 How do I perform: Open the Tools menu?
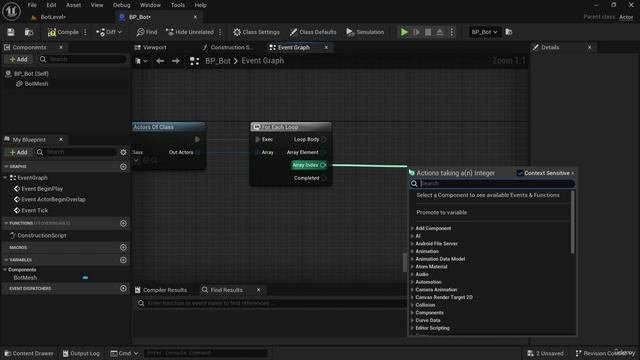tap(178, 5)
